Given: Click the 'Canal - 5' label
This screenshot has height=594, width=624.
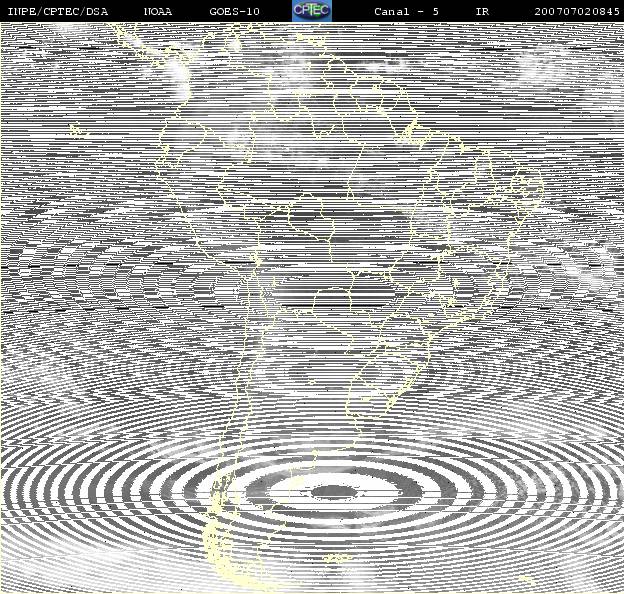Looking at the screenshot, I should pyautogui.click(x=406, y=12).
